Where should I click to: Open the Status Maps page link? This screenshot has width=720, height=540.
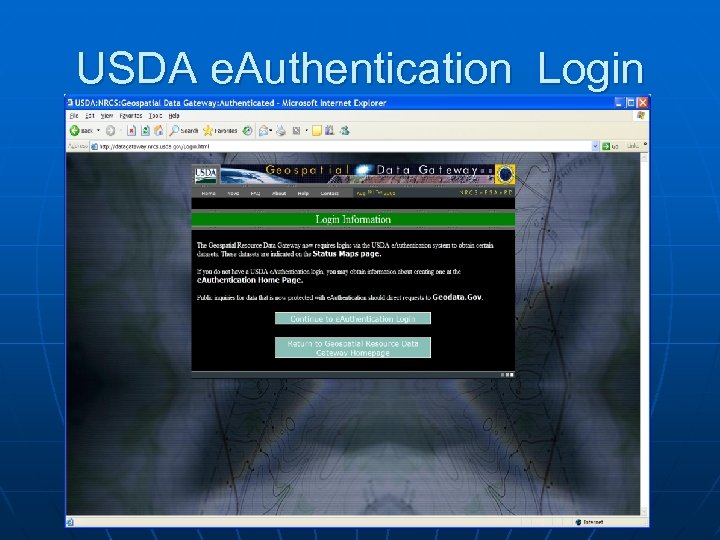(x=347, y=253)
